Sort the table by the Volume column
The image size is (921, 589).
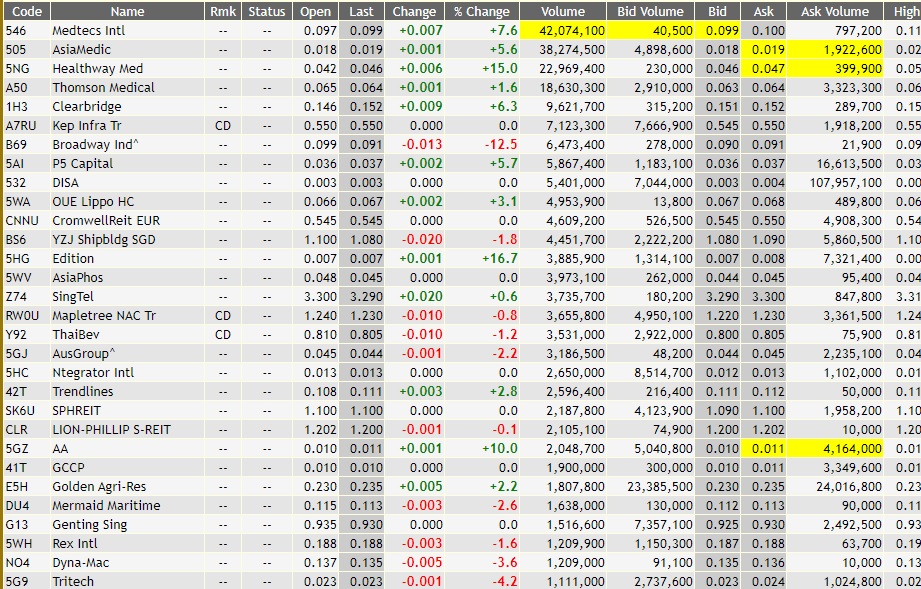coord(563,11)
